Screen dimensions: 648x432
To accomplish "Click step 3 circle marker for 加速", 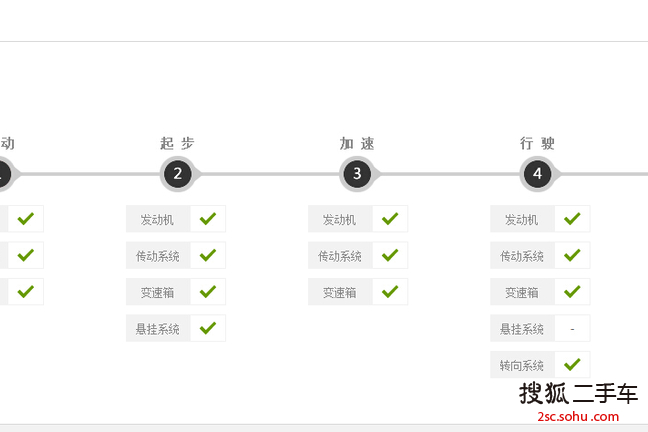I will coord(357,174).
